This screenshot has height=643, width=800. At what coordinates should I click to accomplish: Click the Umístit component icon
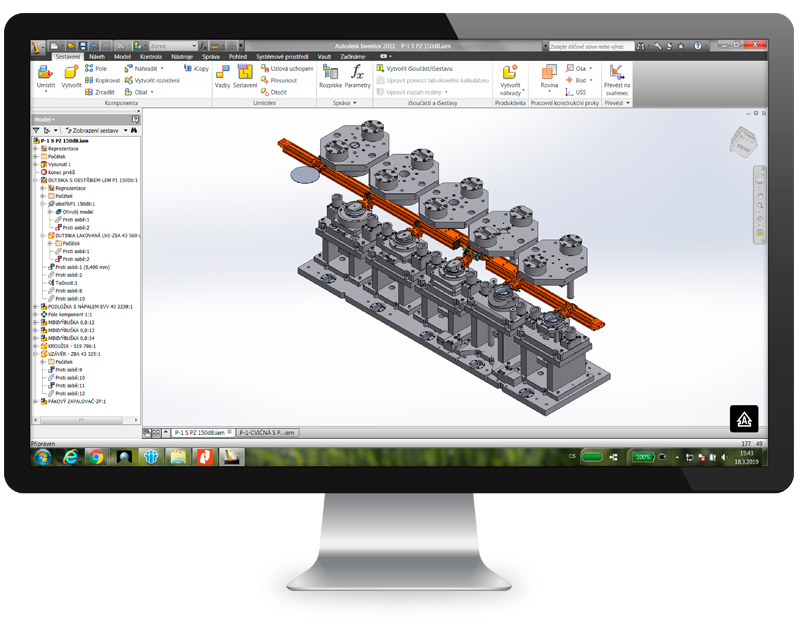(45, 76)
